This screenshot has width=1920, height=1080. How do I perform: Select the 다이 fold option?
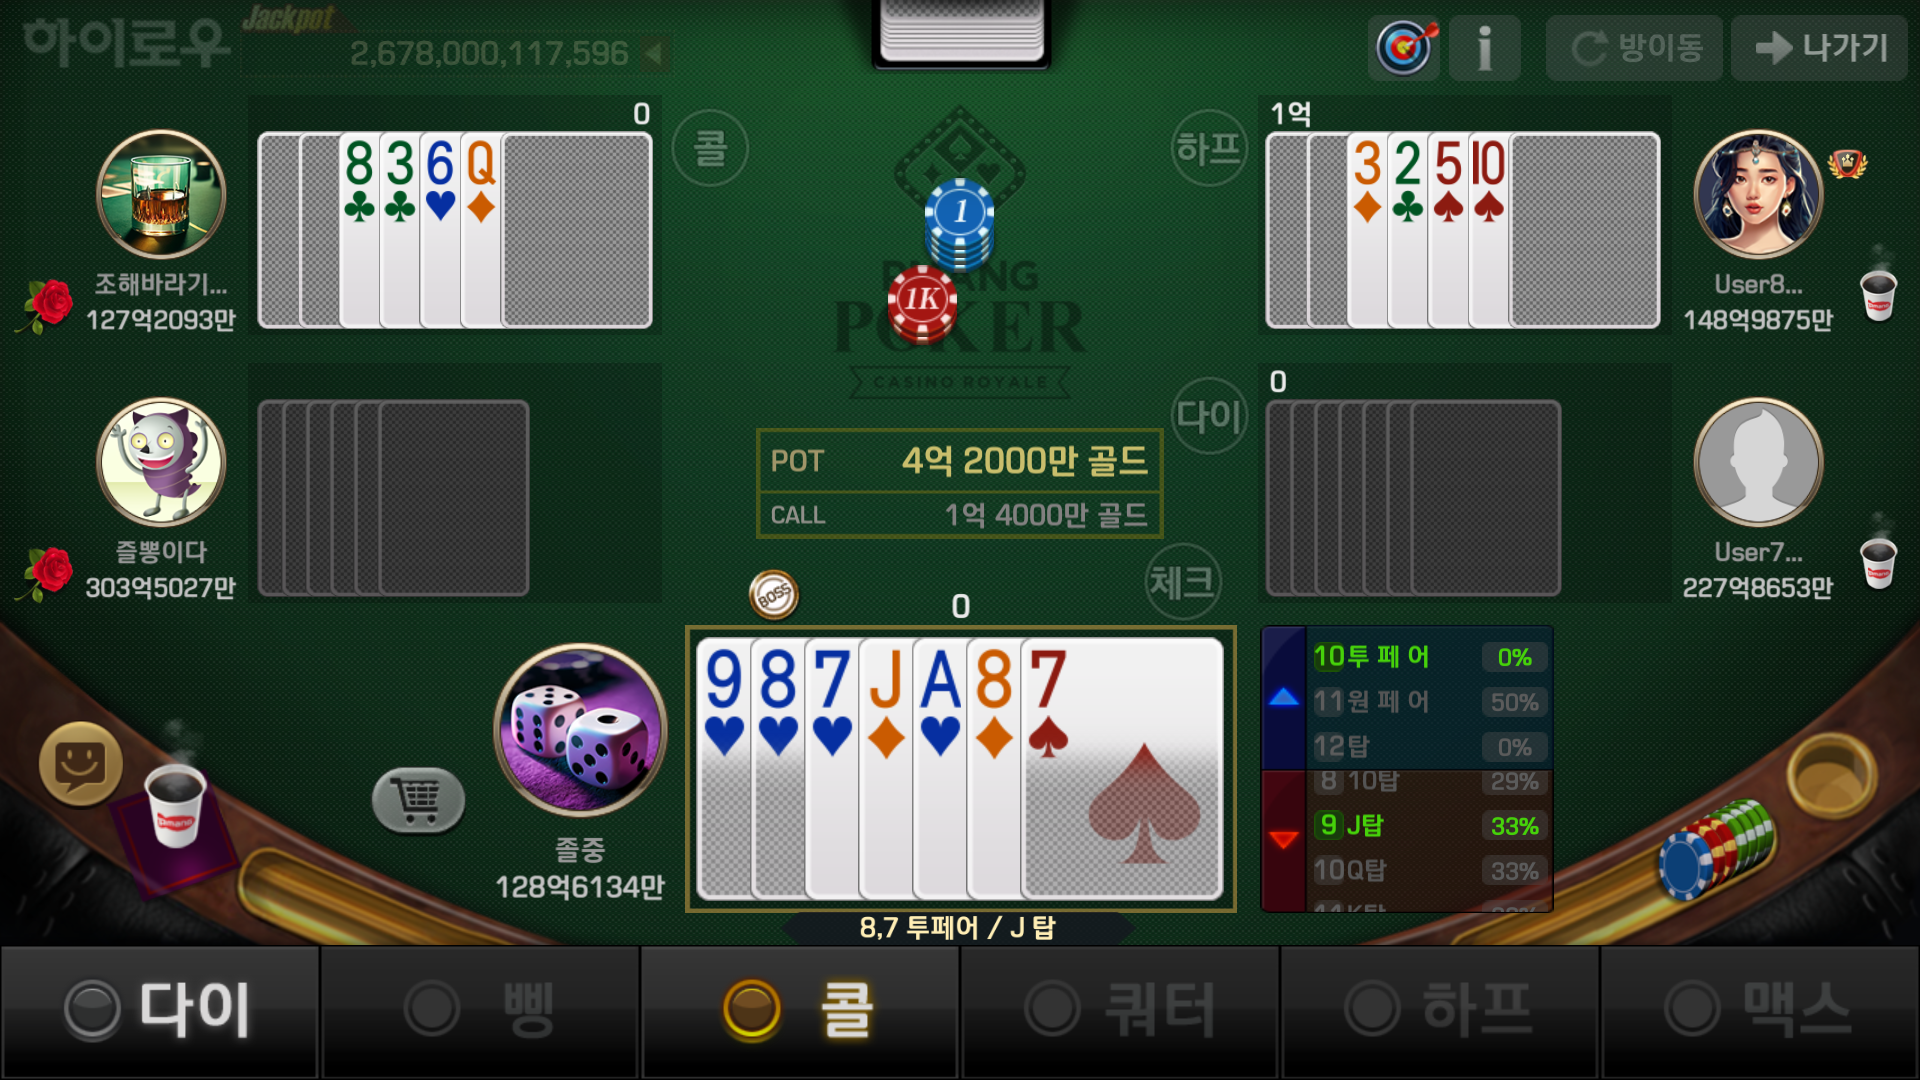point(160,1010)
